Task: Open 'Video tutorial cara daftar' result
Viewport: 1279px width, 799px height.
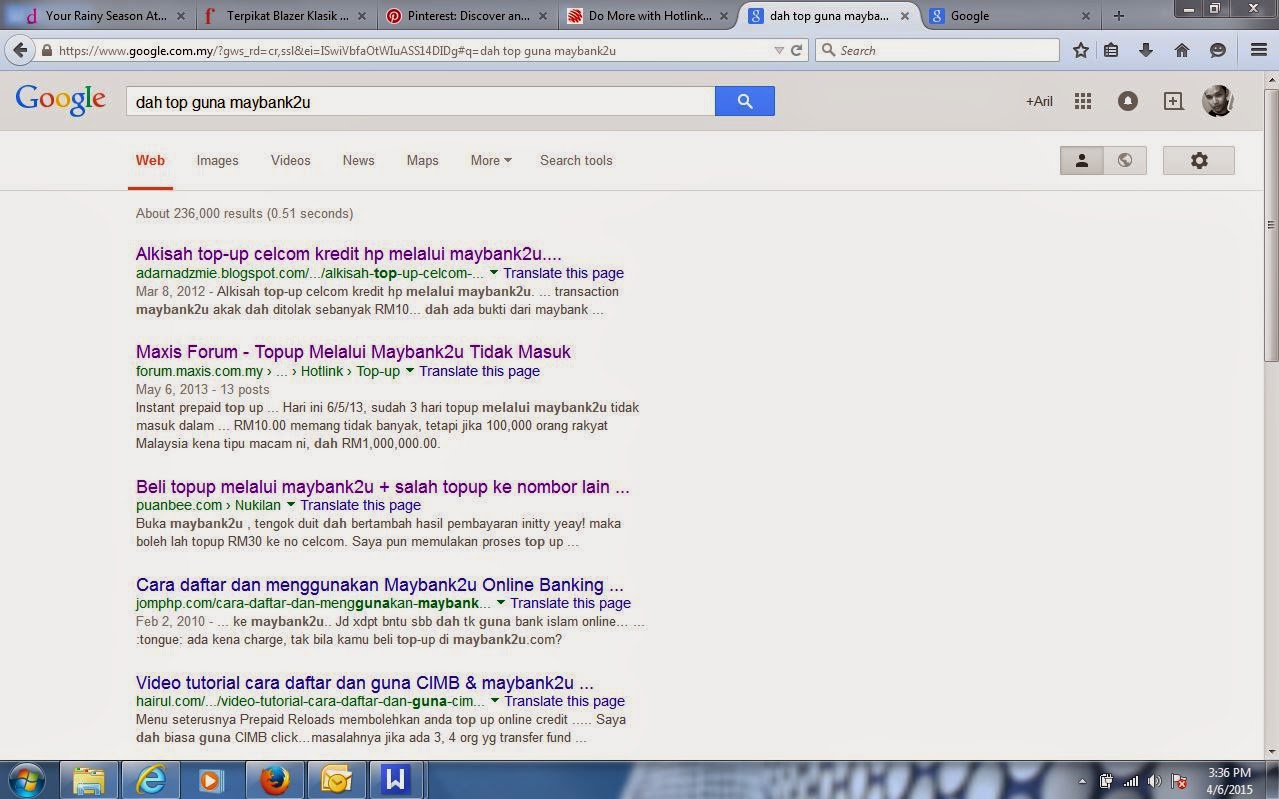Action: pos(365,683)
